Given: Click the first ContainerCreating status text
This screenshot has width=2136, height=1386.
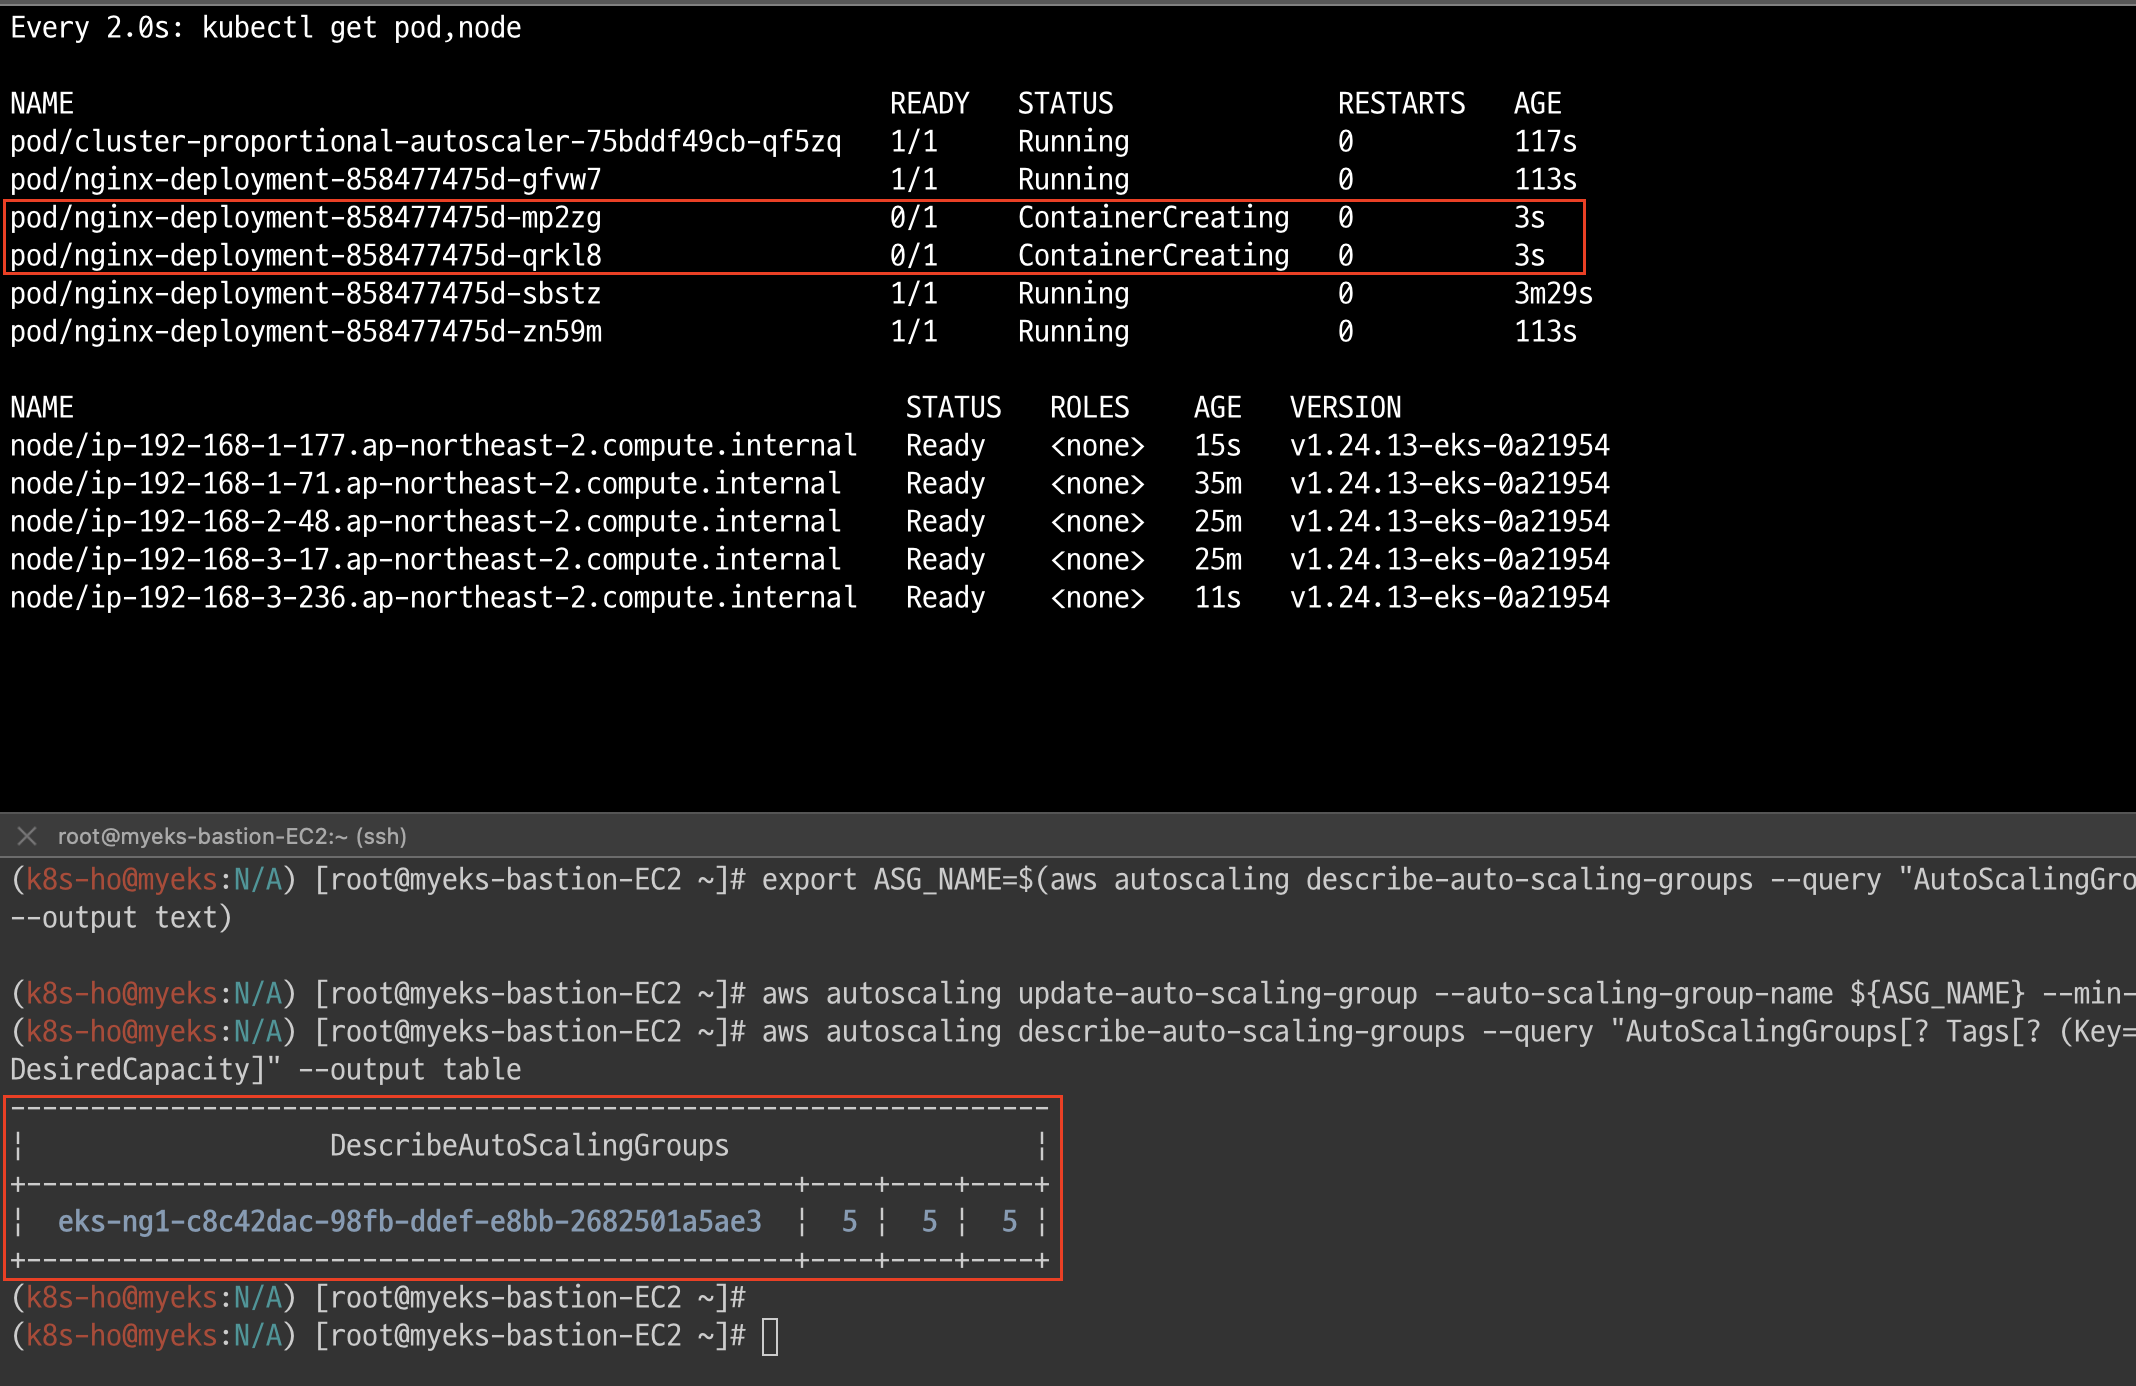Looking at the screenshot, I should [1153, 218].
